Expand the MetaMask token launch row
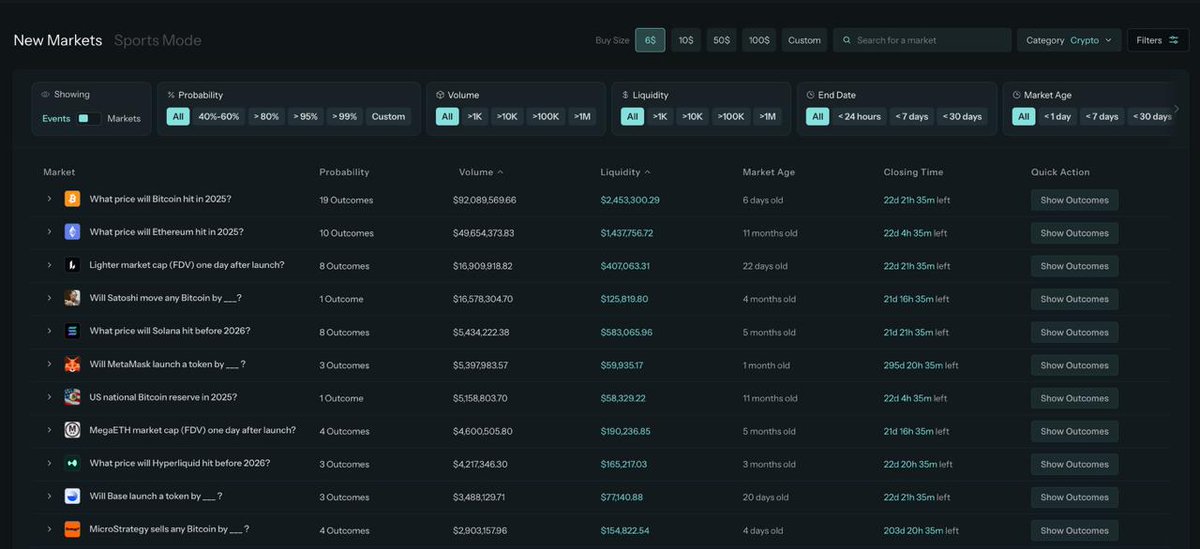 click(x=49, y=364)
